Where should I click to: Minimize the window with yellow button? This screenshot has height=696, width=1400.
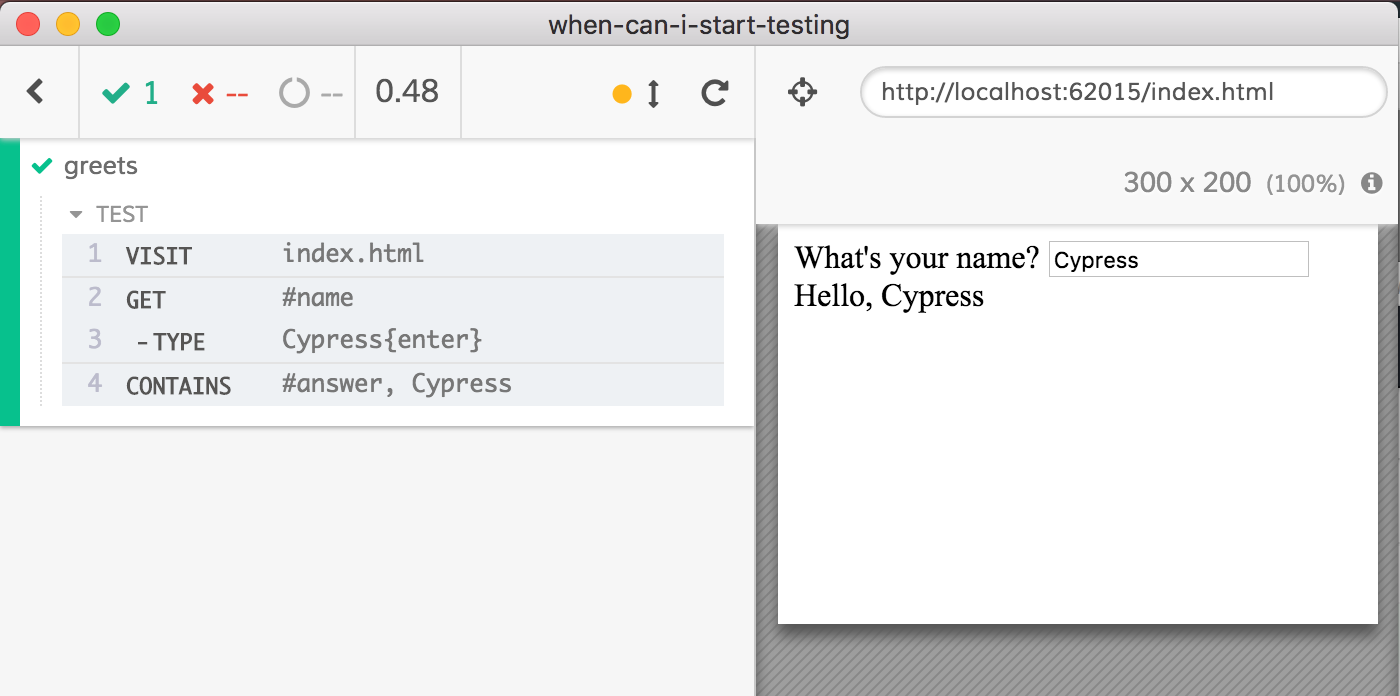(68, 24)
